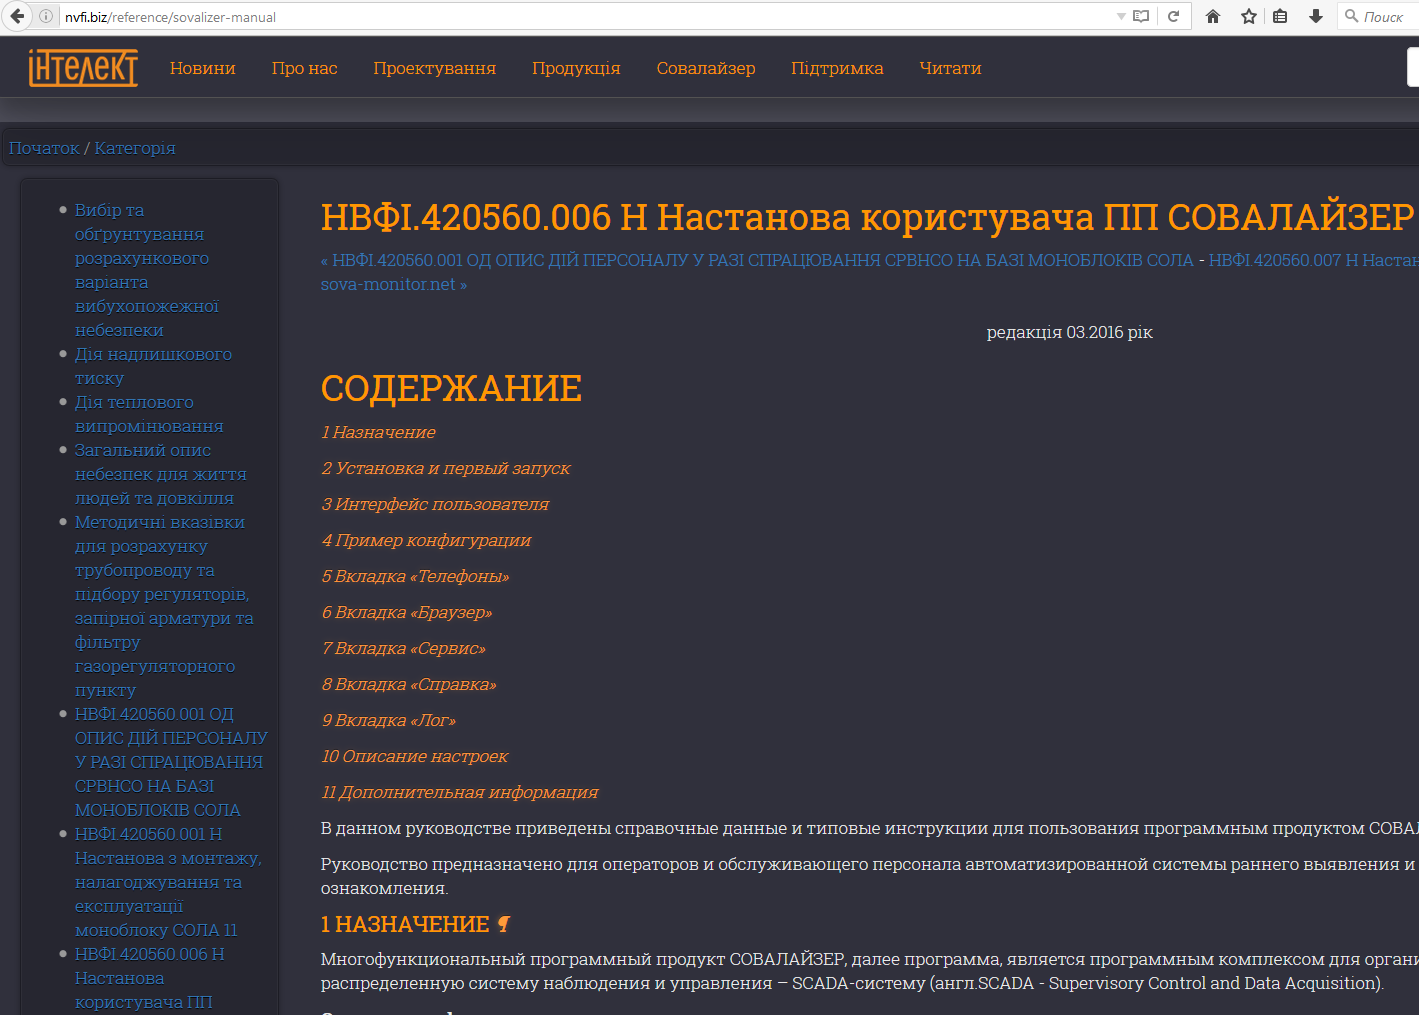Viewport: 1419px width, 1015px height.
Task: Click the 1 НАЗНАЧЕНИЕ section heading
Action: pos(405,924)
